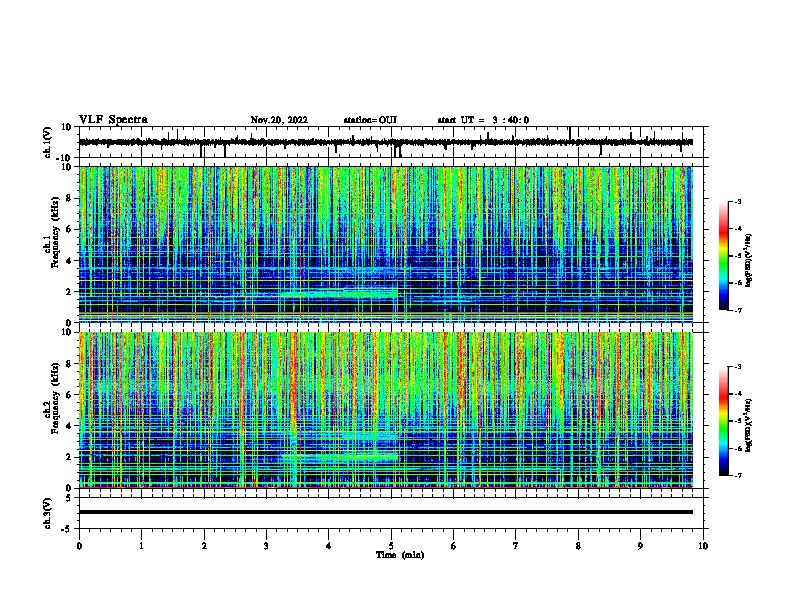The height and width of the screenshot is (612, 792).
Task: Click time axis tick label '7'
Action: [x=516, y=546]
